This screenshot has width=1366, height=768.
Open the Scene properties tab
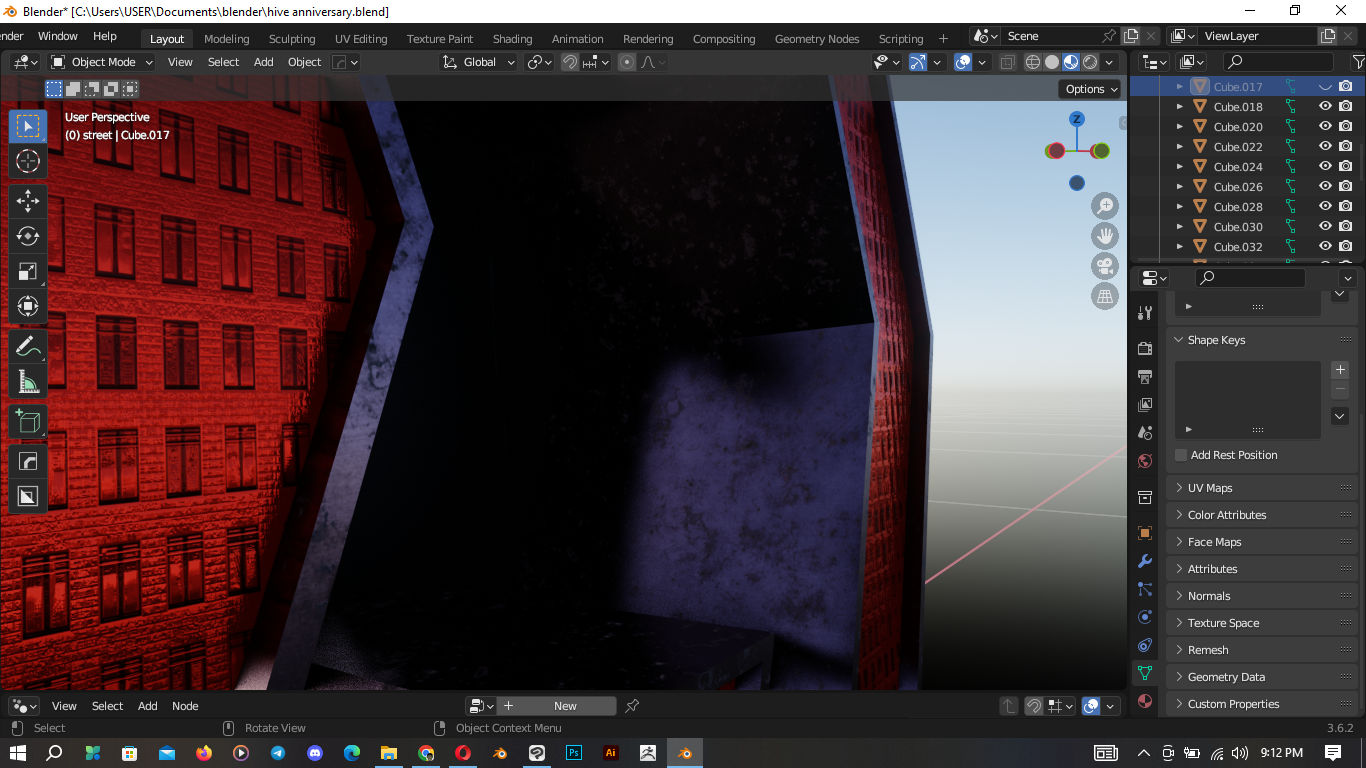1145,433
